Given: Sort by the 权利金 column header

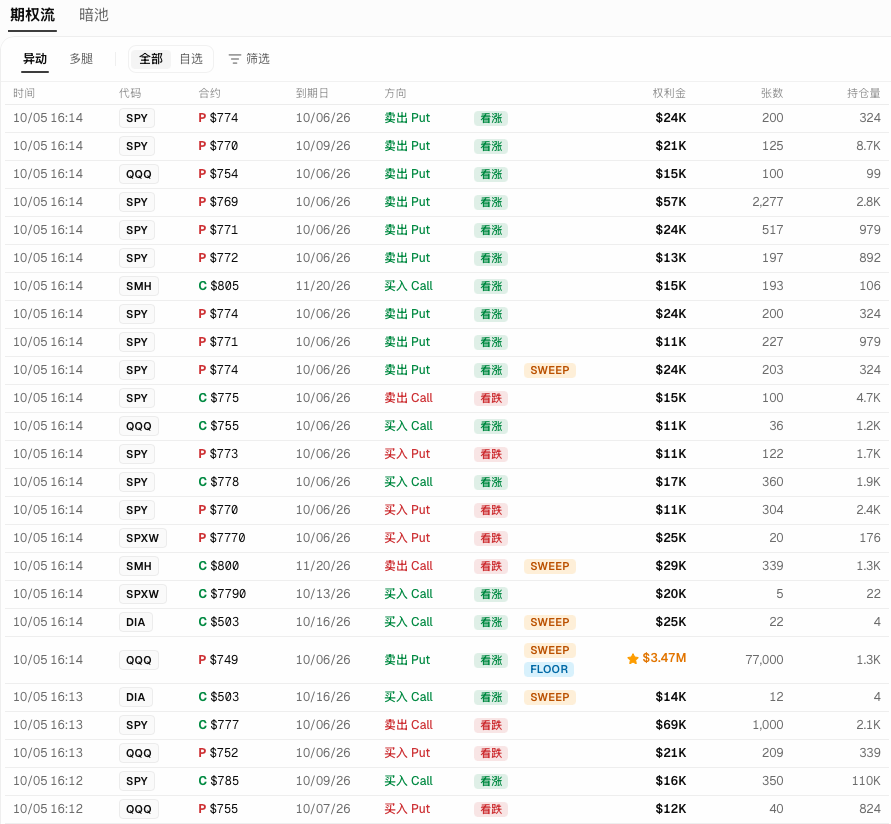Looking at the screenshot, I should coord(669,93).
